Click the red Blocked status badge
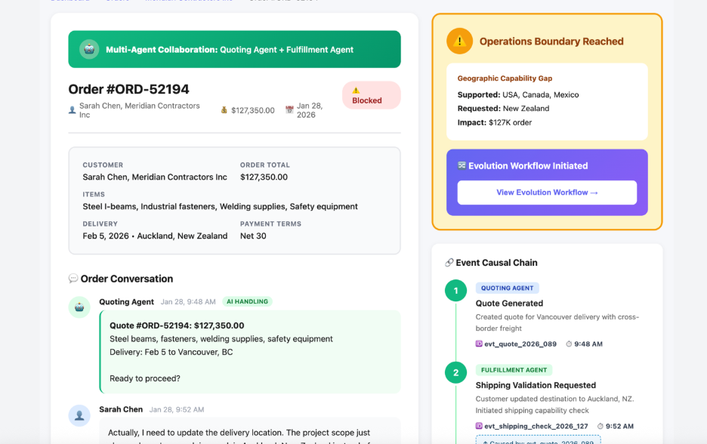This screenshot has width=707, height=444. (x=371, y=95)
